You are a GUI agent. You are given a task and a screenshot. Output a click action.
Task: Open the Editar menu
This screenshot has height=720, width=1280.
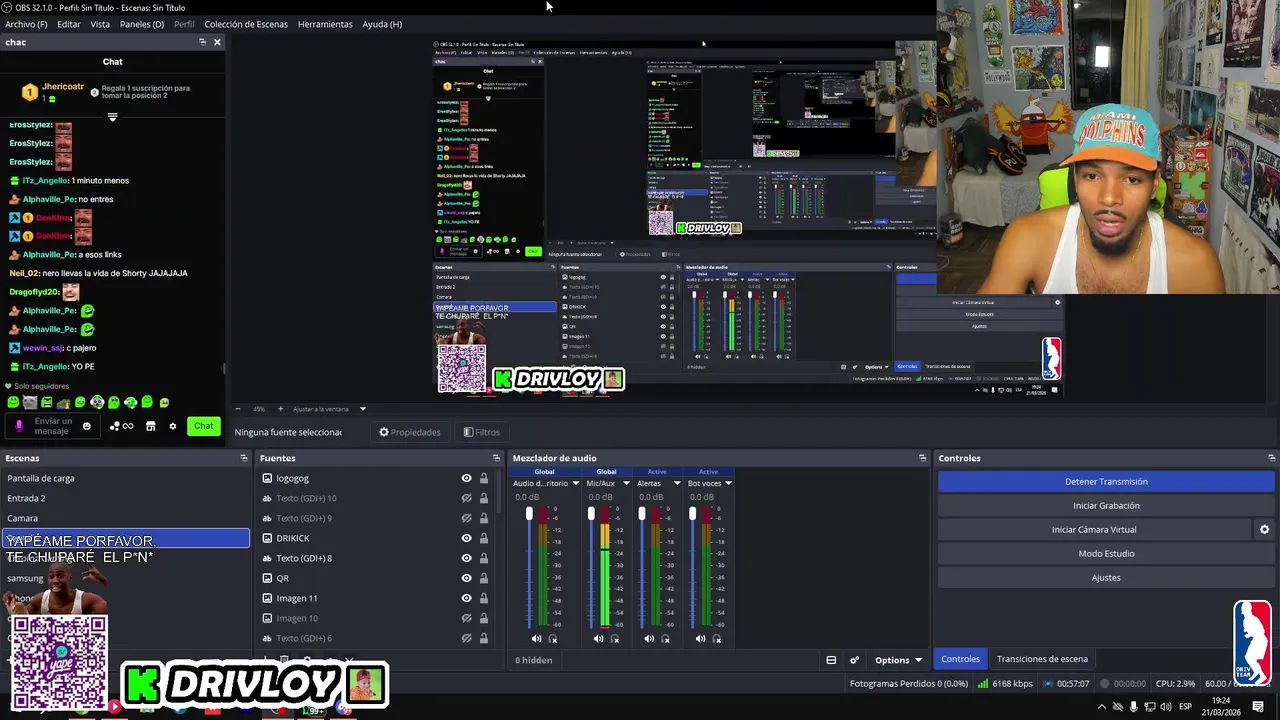[x=69, y=24]
